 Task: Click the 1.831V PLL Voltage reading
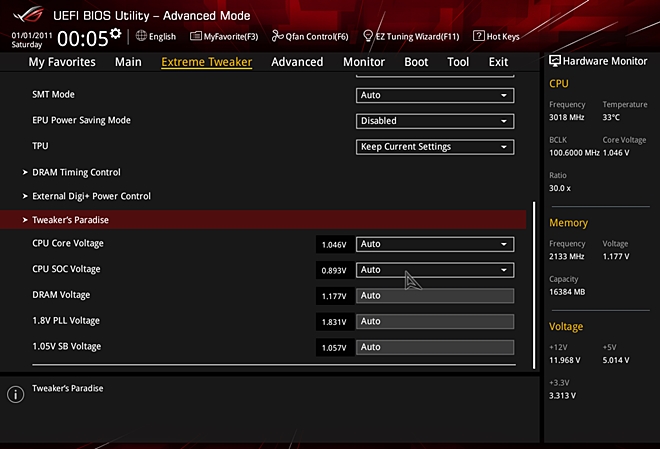click(334, 322)
